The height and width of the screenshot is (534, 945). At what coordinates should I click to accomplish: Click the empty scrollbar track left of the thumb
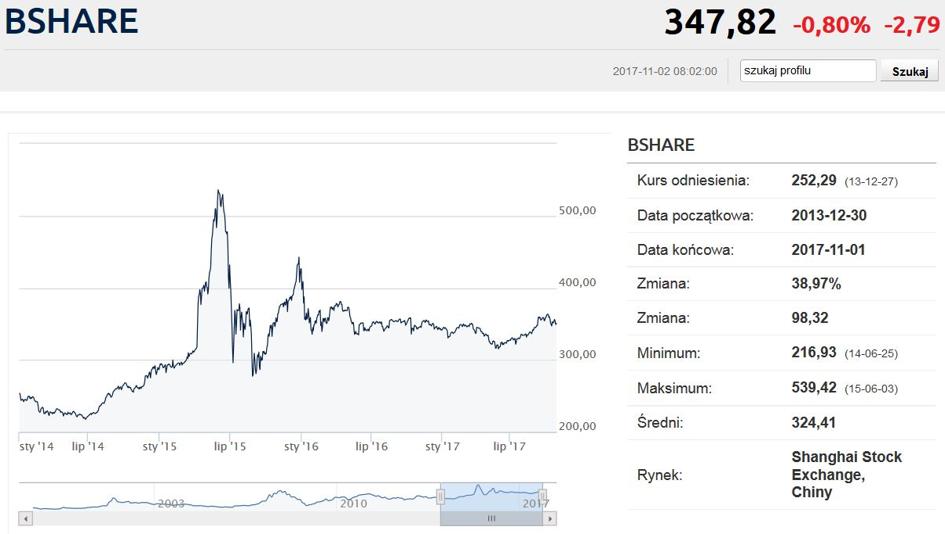point(230,519)
